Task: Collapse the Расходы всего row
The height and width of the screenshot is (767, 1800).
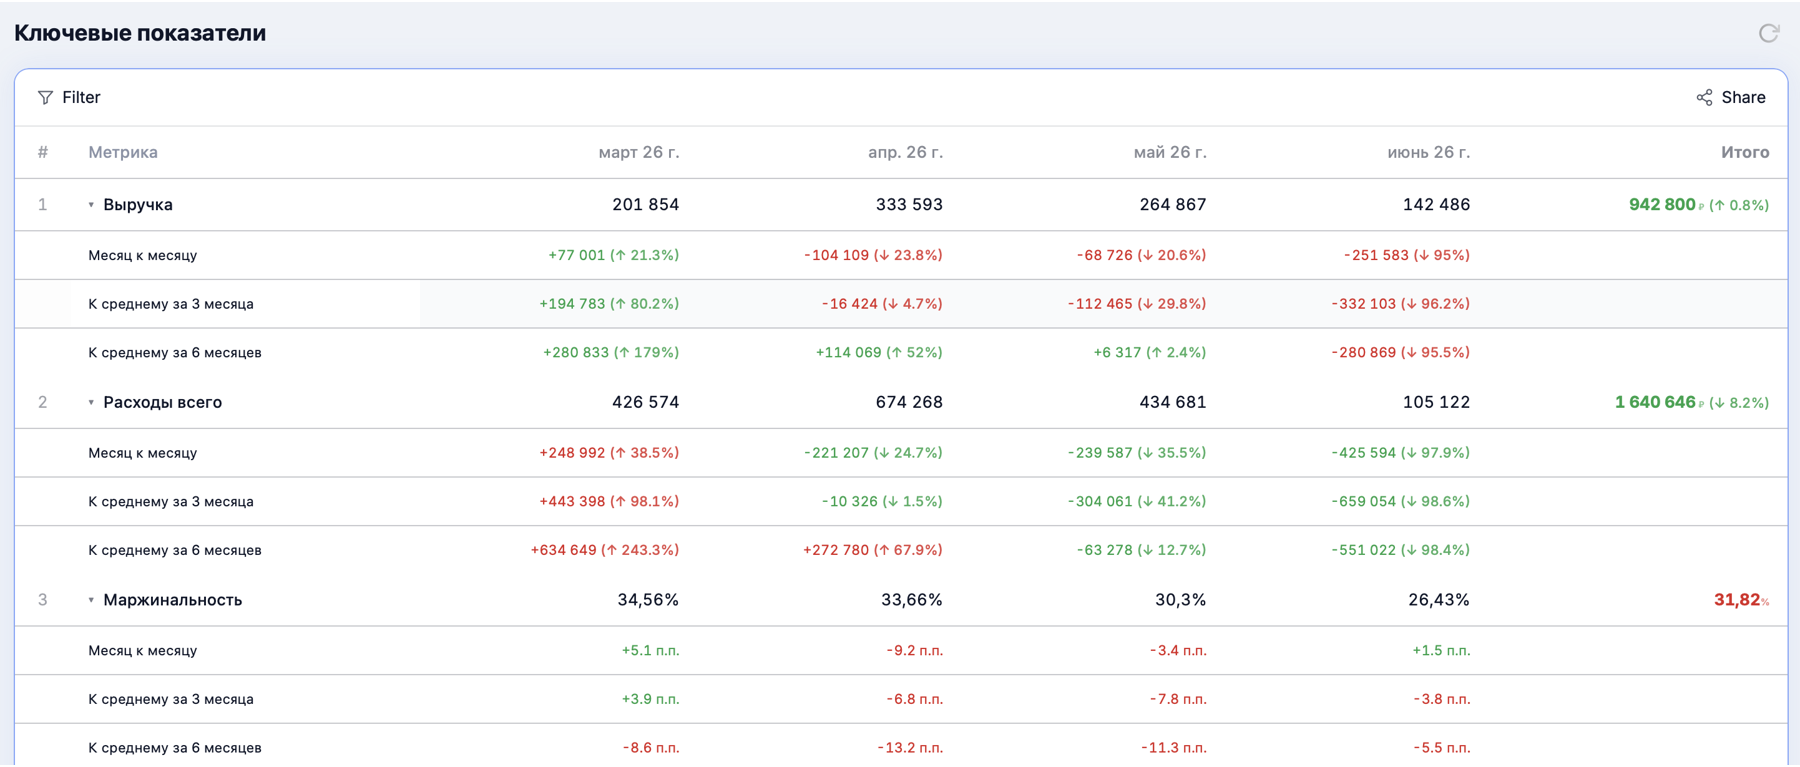Action: 91,403
